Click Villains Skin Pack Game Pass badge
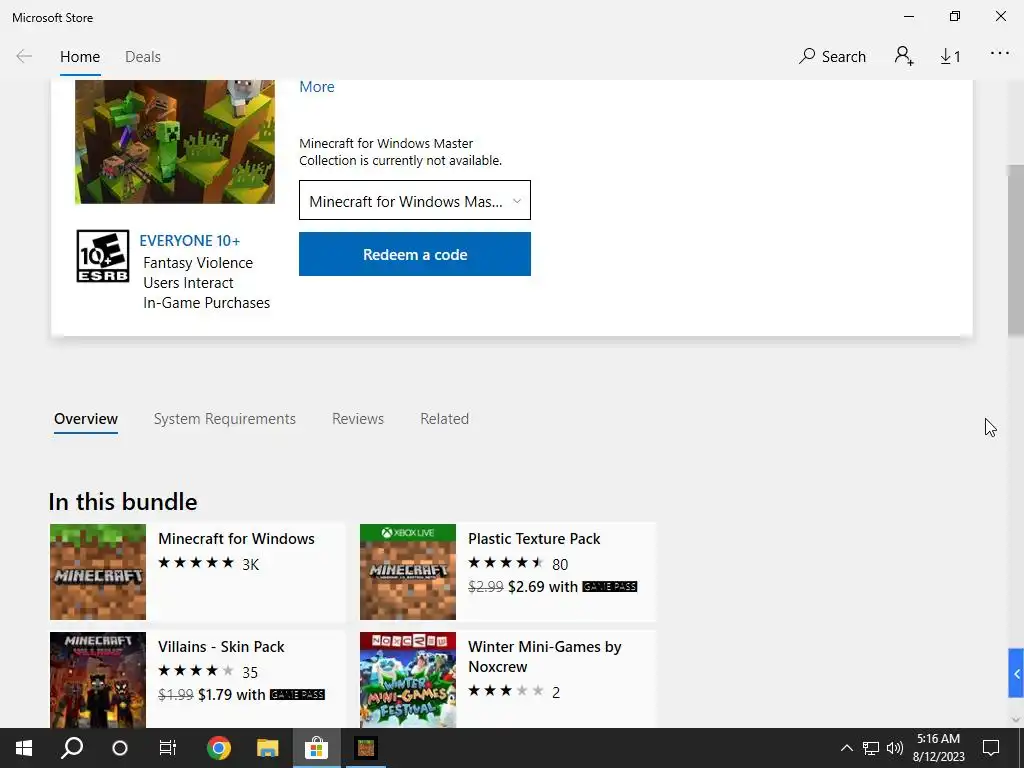This screenshot has height=768, width=1024. 297,694
